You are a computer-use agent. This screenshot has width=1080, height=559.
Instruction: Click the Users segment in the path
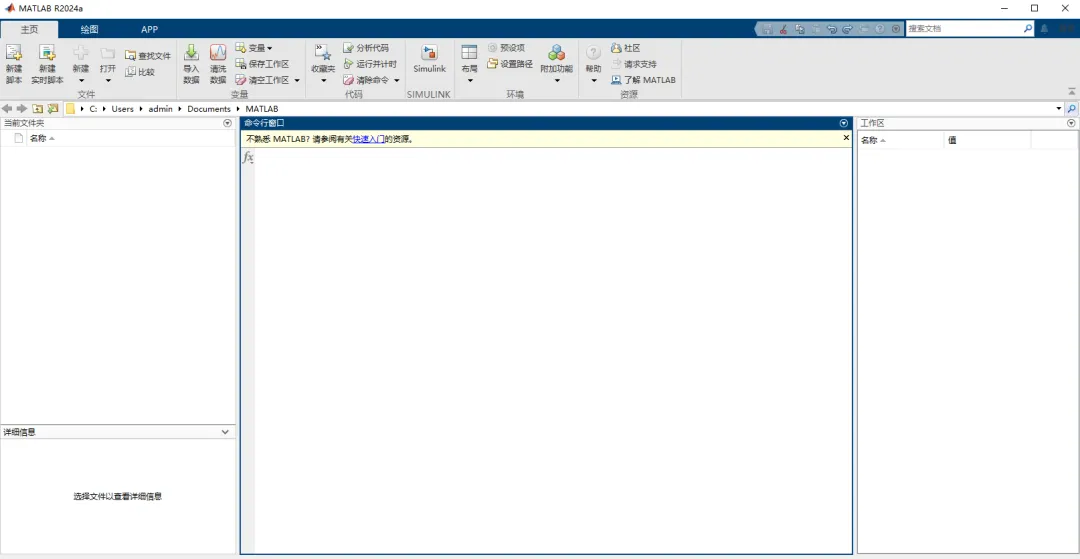pyautogui.click(x=123, y=109)
